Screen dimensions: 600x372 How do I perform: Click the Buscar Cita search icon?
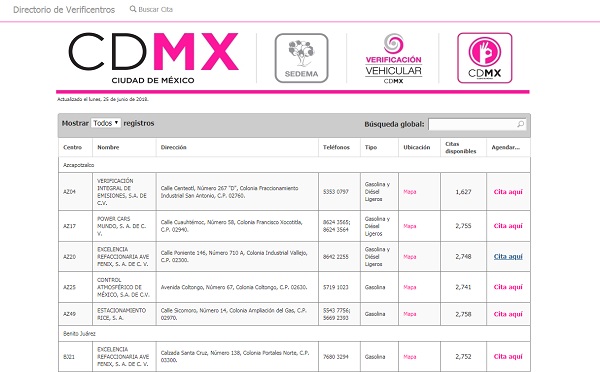click(x=133, y=9)
